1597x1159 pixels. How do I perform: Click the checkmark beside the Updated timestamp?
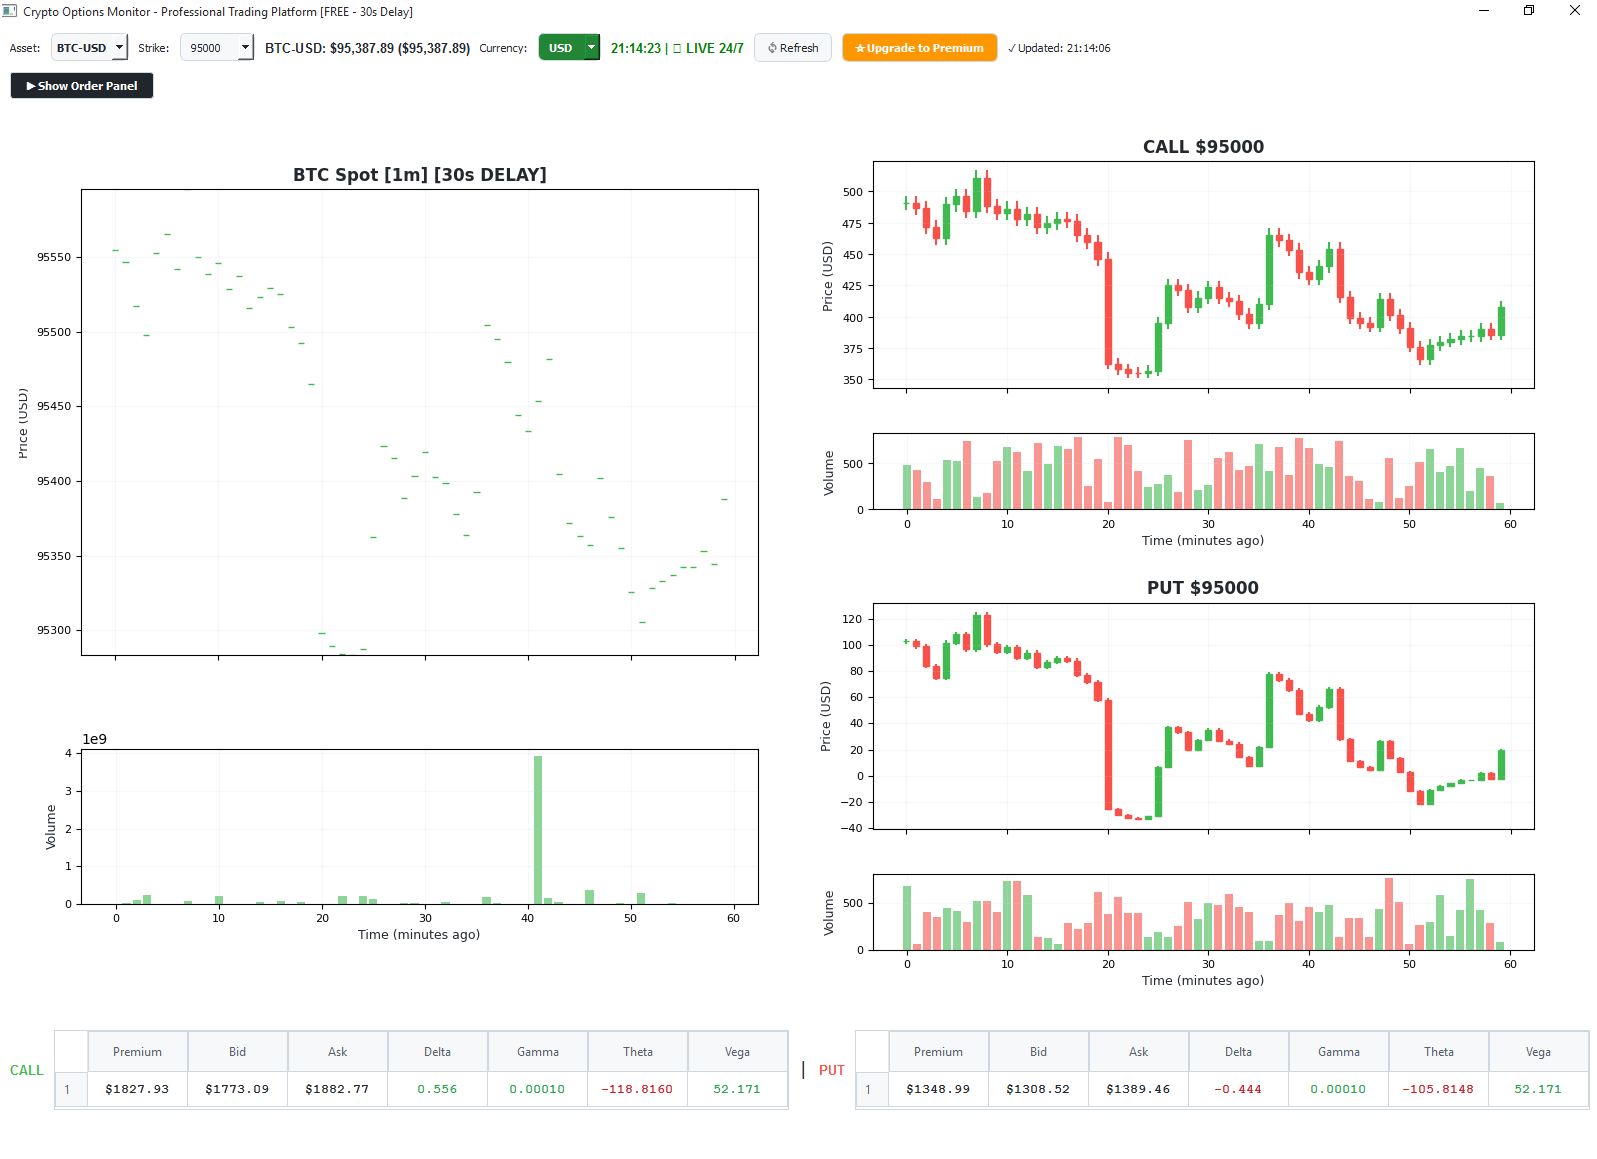1013,47
